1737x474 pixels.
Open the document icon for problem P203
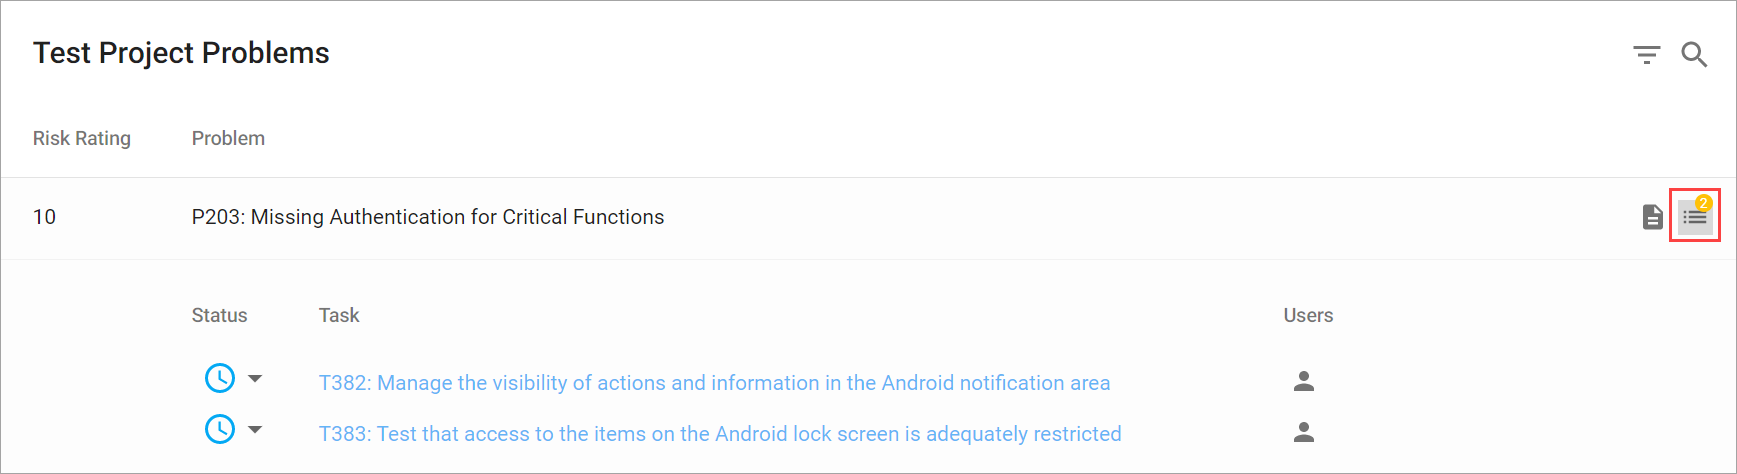[x=1653, y=217]
